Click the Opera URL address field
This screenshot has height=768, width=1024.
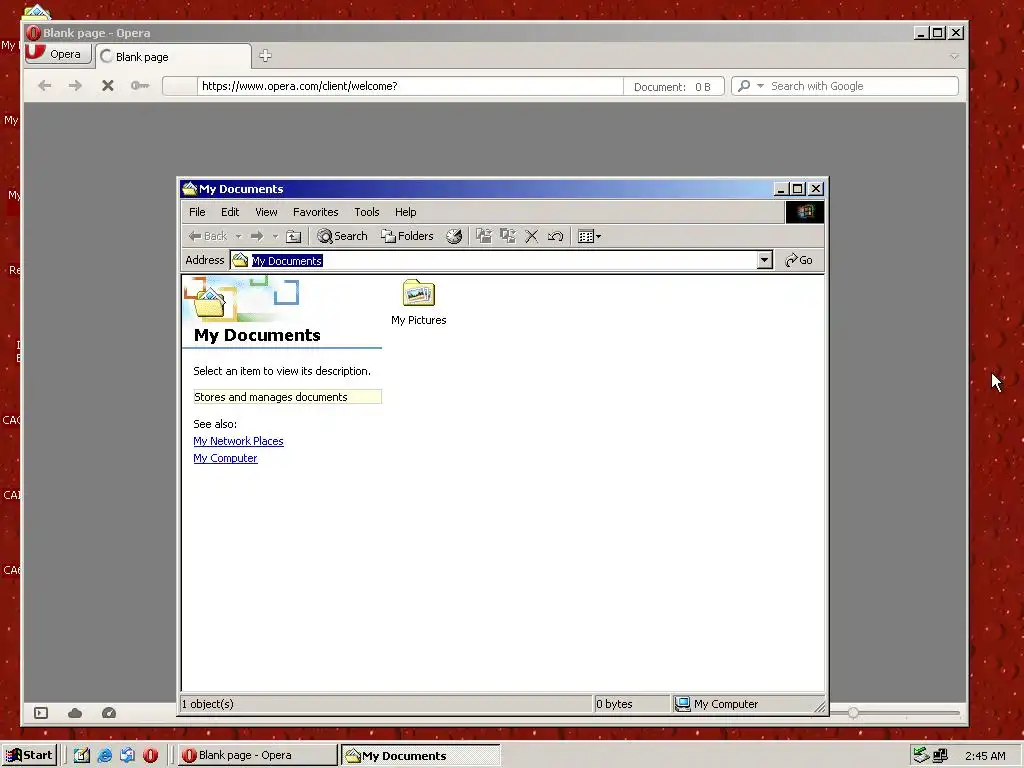click(410, 86)
